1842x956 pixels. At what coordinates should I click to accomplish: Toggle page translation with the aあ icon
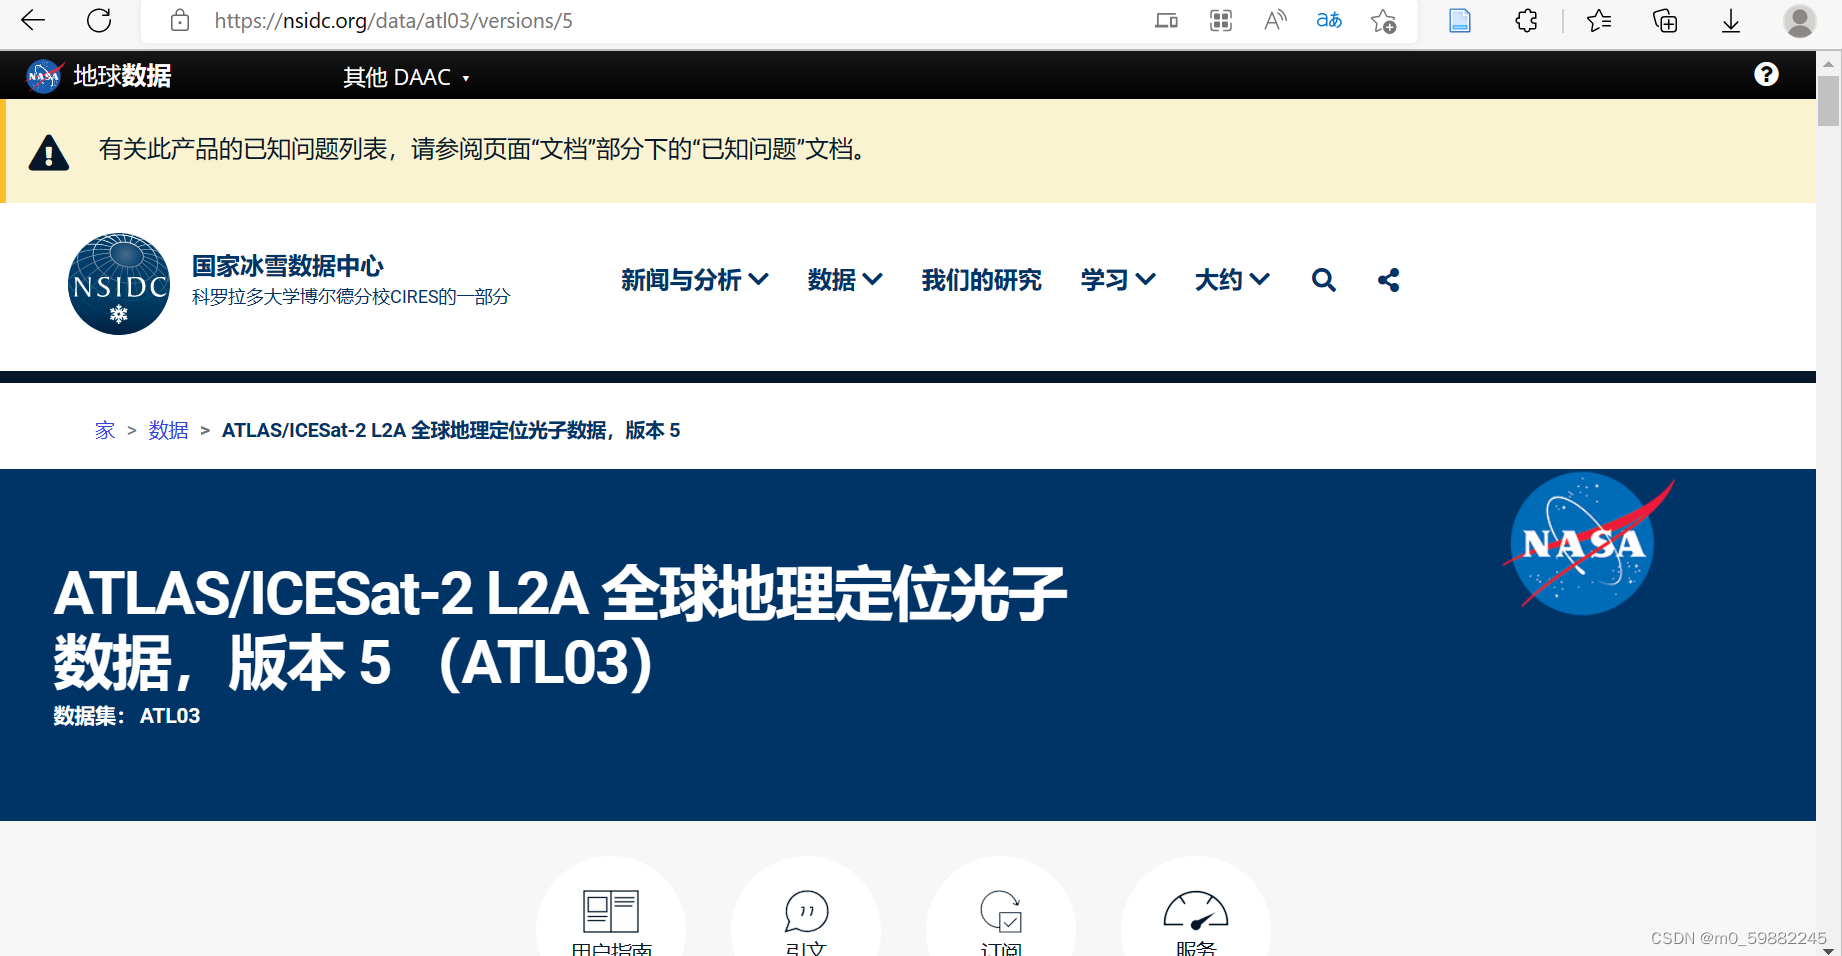click(x=1329, y=20)
